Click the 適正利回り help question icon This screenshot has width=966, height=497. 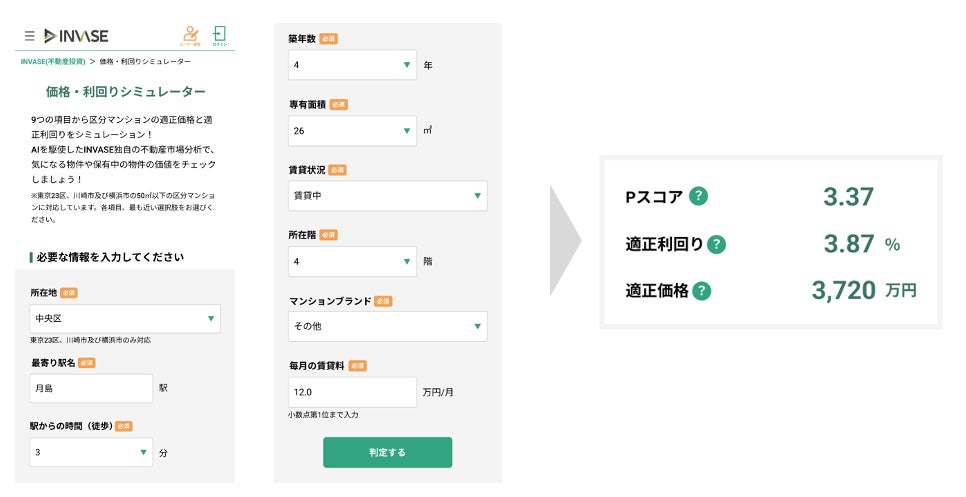[716, 244]
